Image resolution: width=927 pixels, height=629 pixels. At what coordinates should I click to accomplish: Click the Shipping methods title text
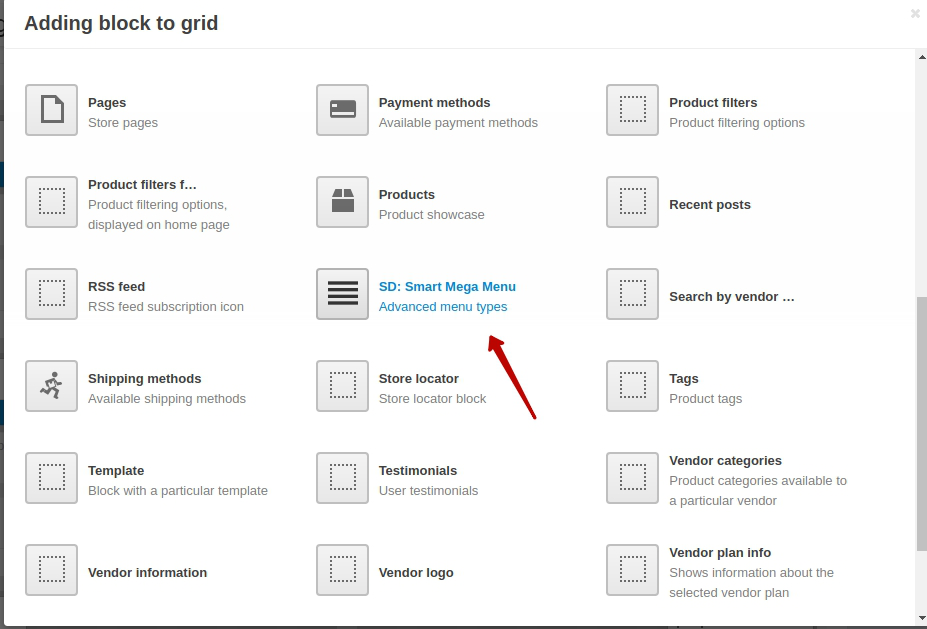coord(145,379)
